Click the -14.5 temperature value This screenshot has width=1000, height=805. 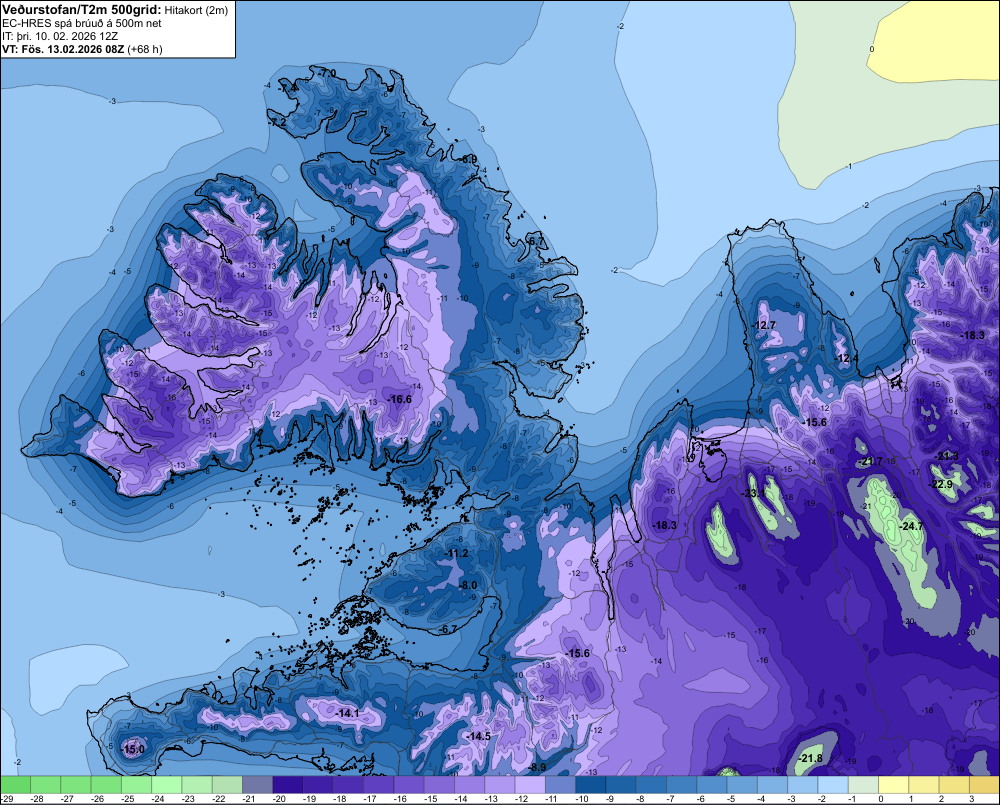pos(478,736)
